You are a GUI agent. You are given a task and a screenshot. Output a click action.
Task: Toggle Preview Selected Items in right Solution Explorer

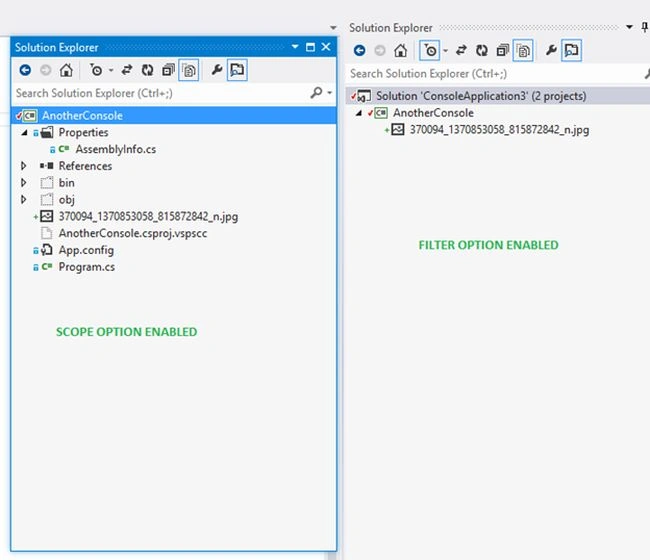click(572, 50)
